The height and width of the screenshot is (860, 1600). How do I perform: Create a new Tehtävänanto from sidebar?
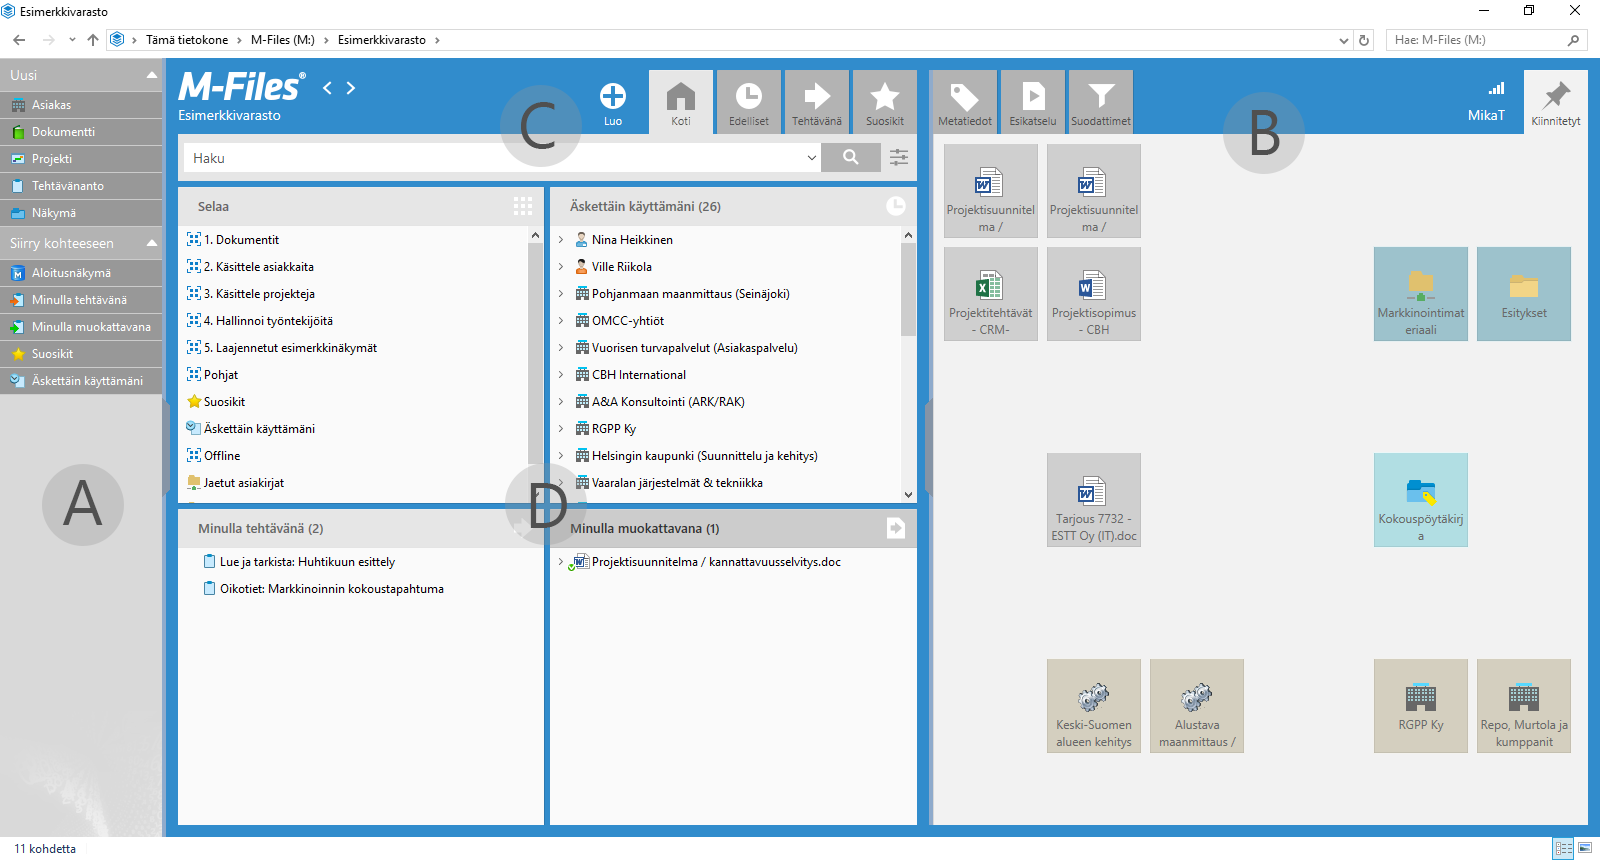click(x=81, y=186)
